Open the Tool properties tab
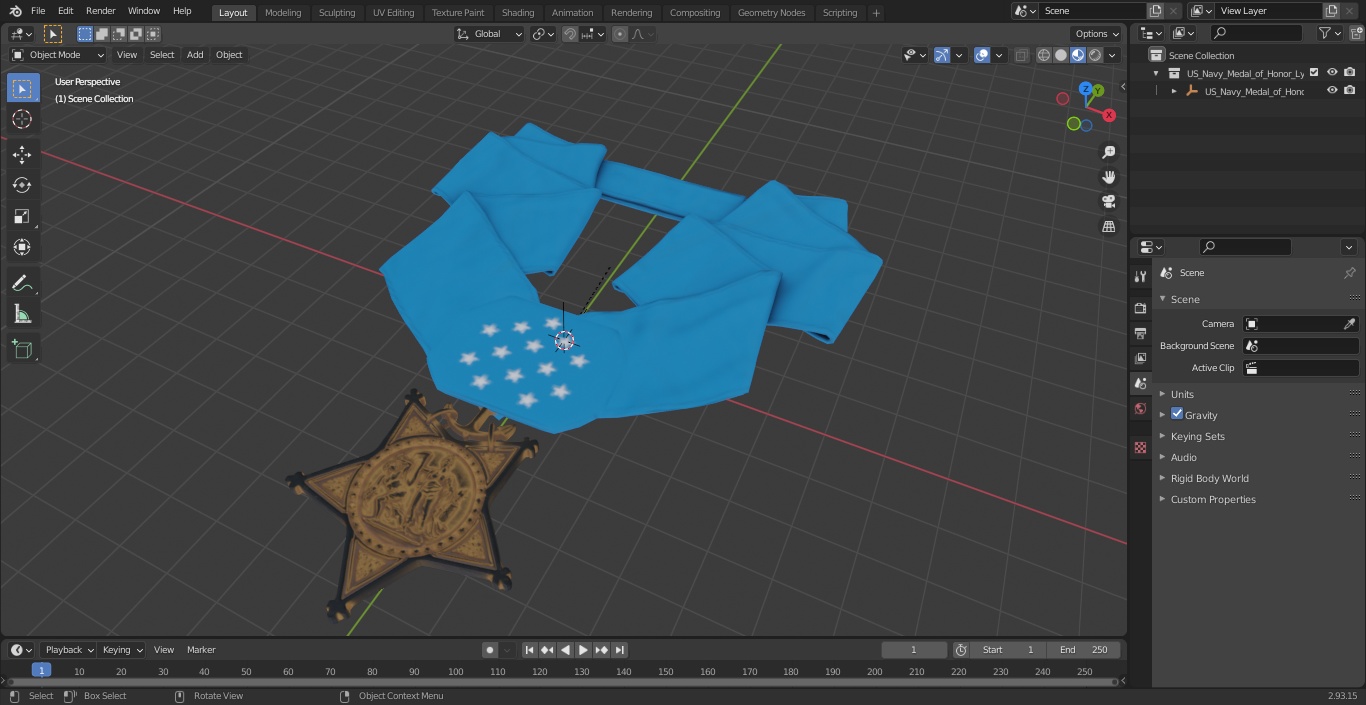 pyautogui.click(x=1140, y=277)
